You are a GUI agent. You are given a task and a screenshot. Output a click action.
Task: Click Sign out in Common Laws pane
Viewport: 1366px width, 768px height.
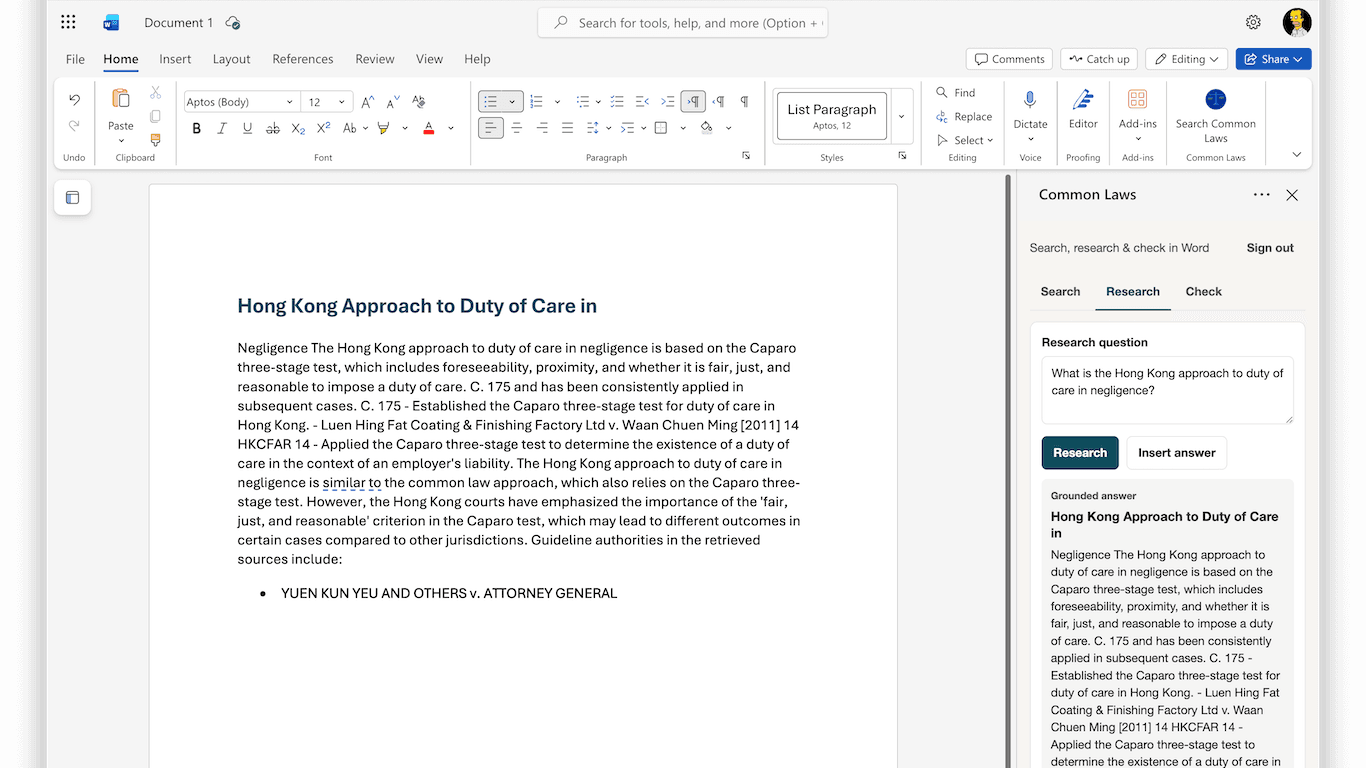click(x=1270, y=248)
